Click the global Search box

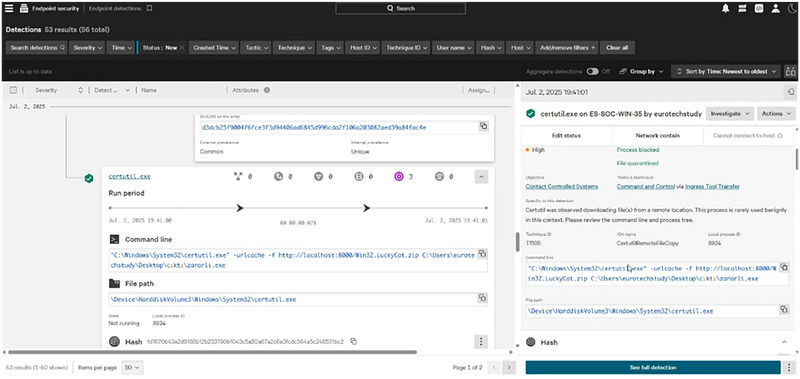401,8
